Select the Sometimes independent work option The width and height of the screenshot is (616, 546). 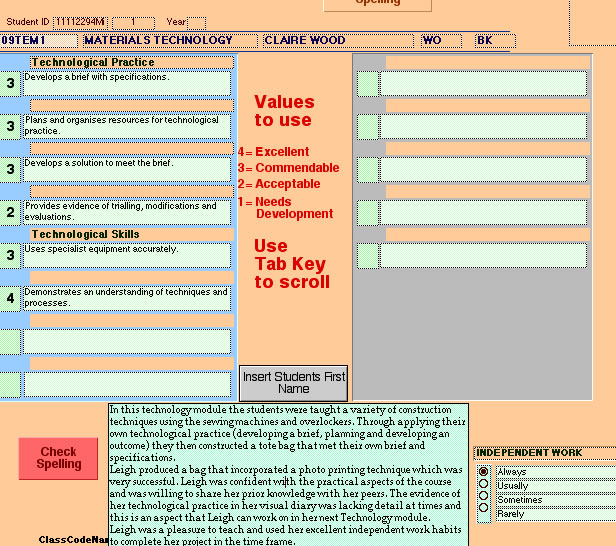tap(484, 495)
